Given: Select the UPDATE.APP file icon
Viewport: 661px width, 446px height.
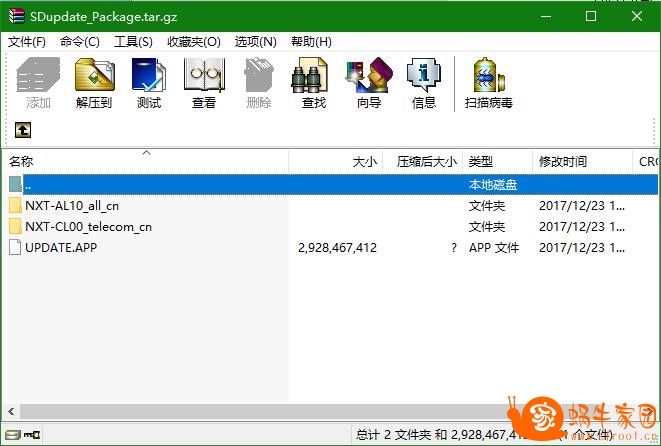Looking at the screenshot, I should pos(15,247).
